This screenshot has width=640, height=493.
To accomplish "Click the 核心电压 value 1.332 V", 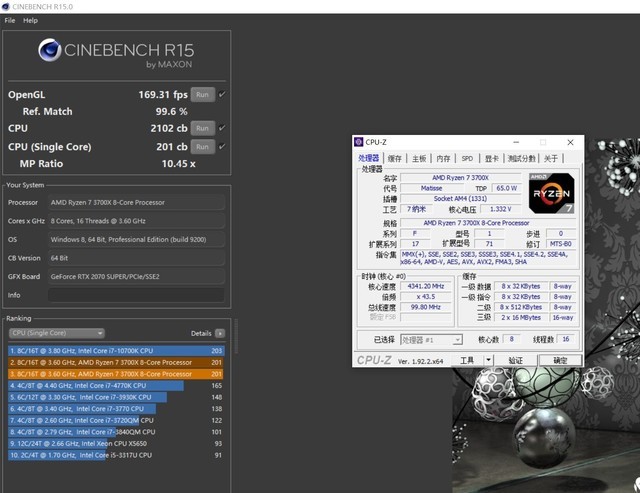I will tap(500, 209).
